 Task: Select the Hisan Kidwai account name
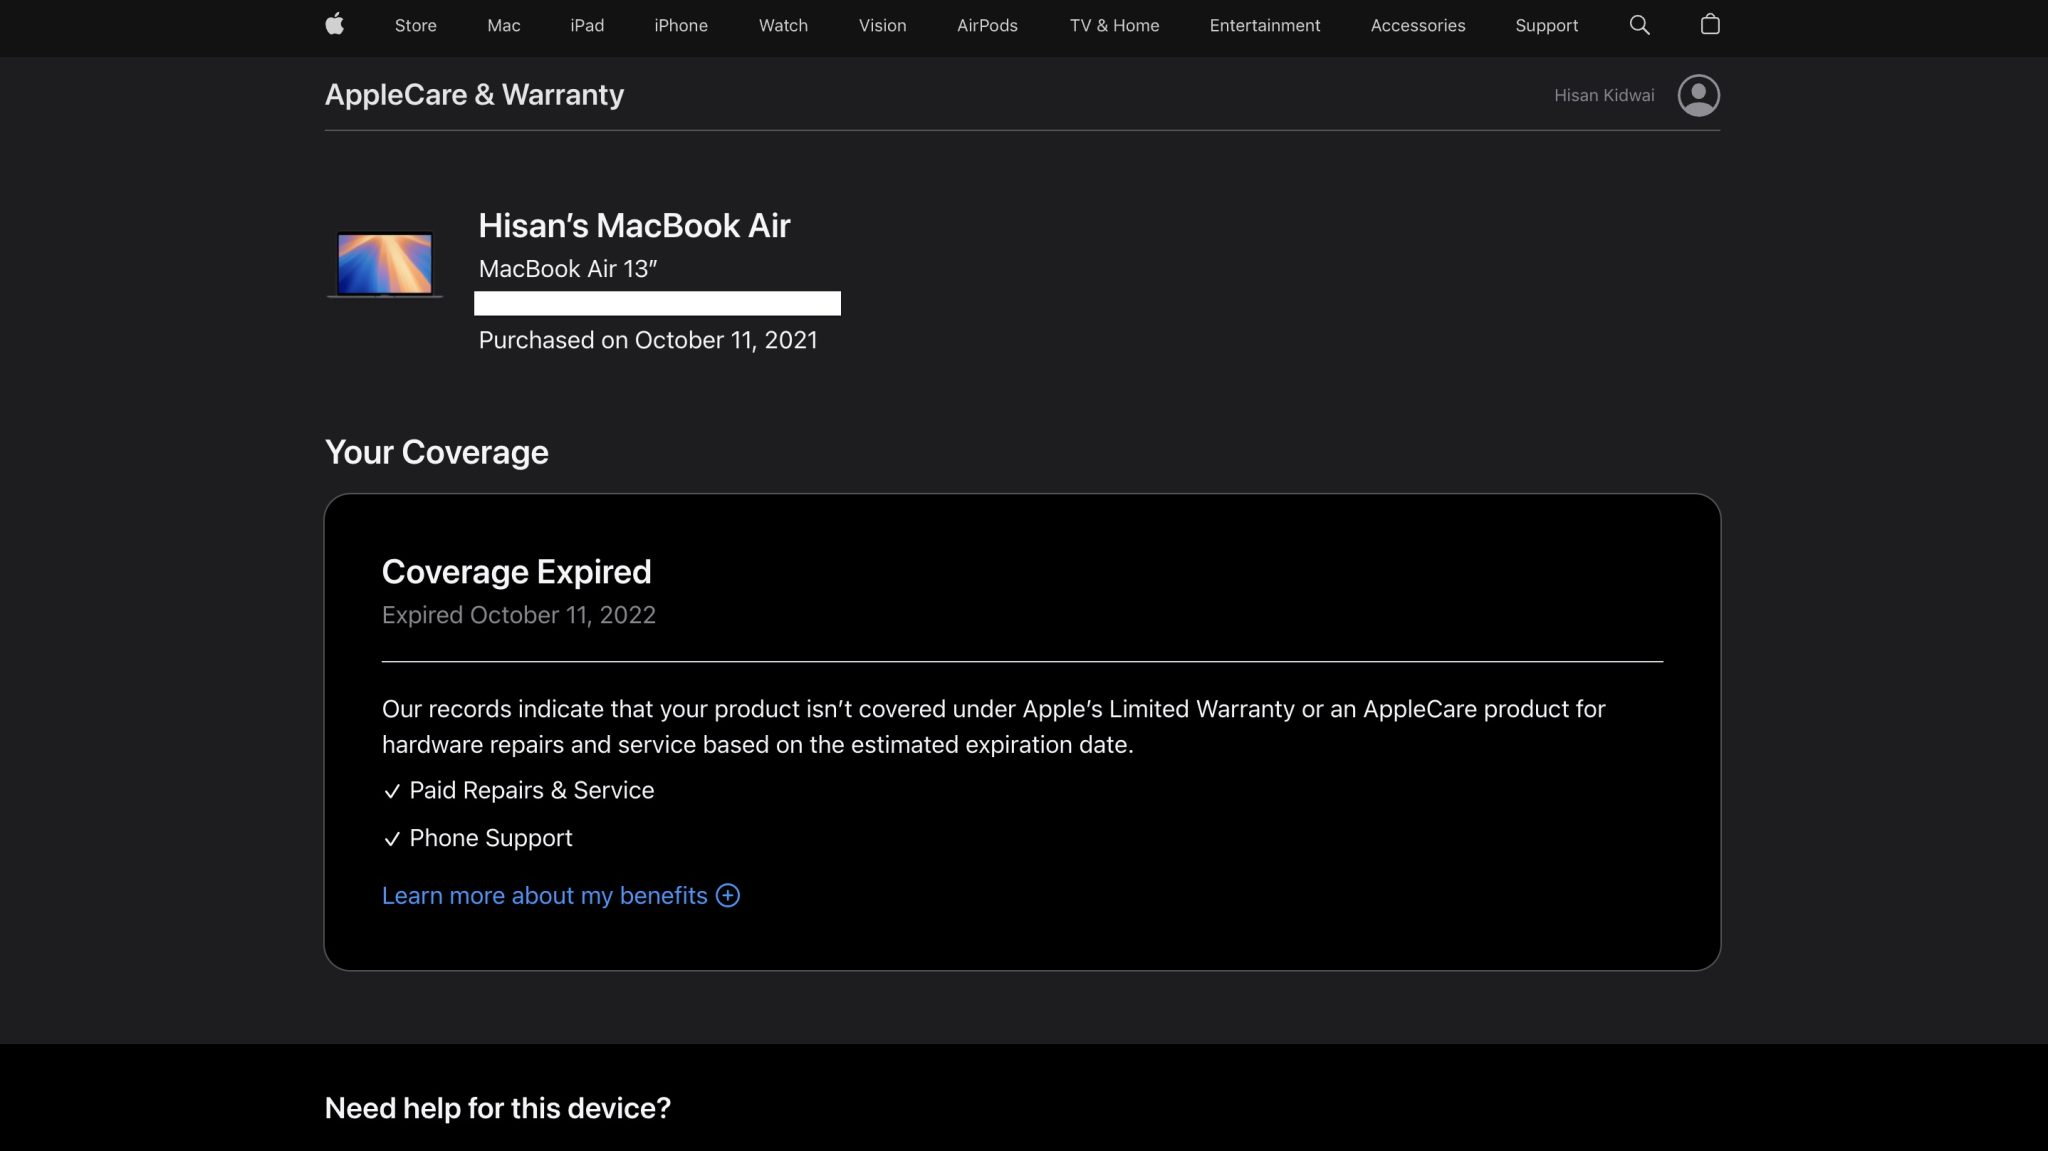pyautogui.click(x=1603, y=95)
